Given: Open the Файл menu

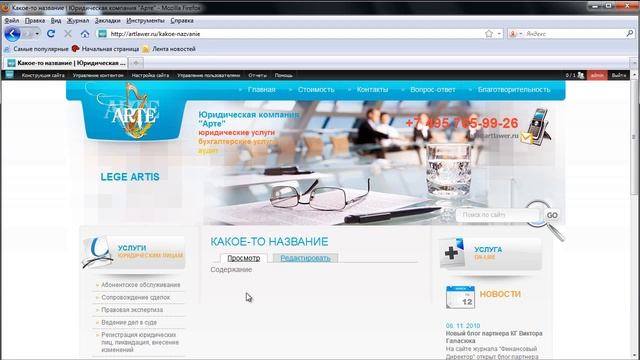Looking at the screenshot, I should (11, 20).
